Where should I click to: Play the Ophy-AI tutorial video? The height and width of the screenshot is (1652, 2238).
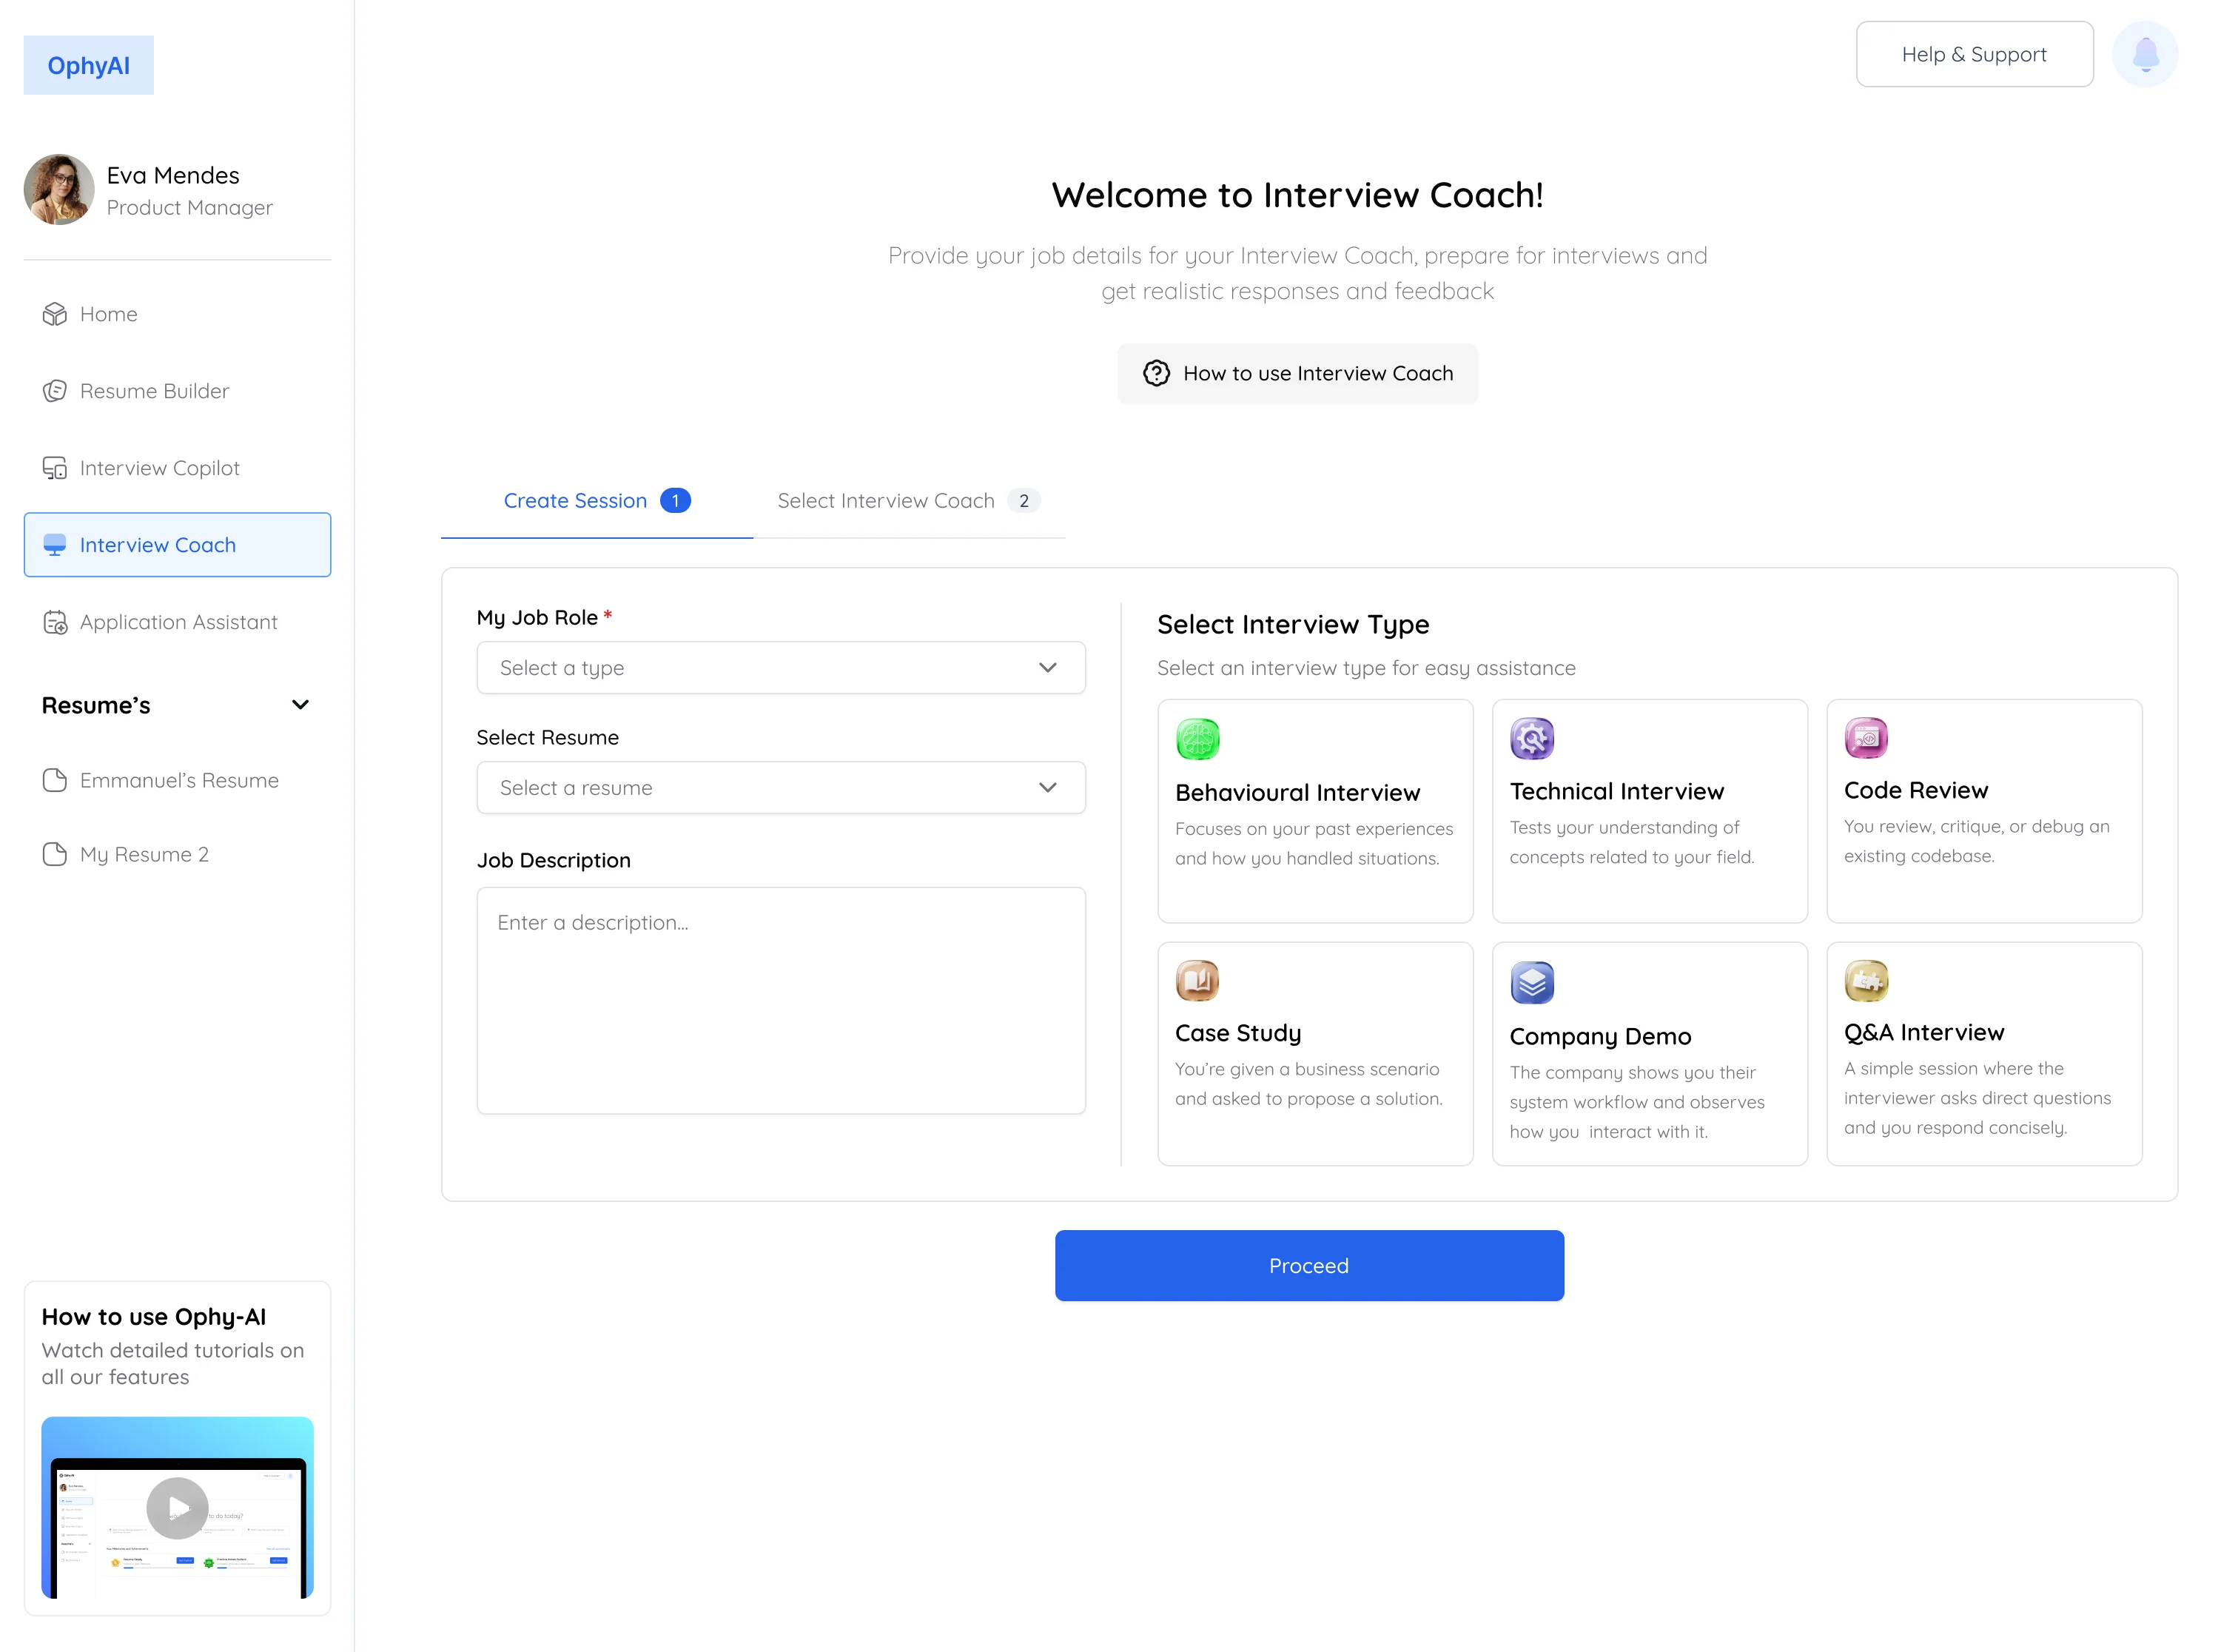pos(177,1508)
